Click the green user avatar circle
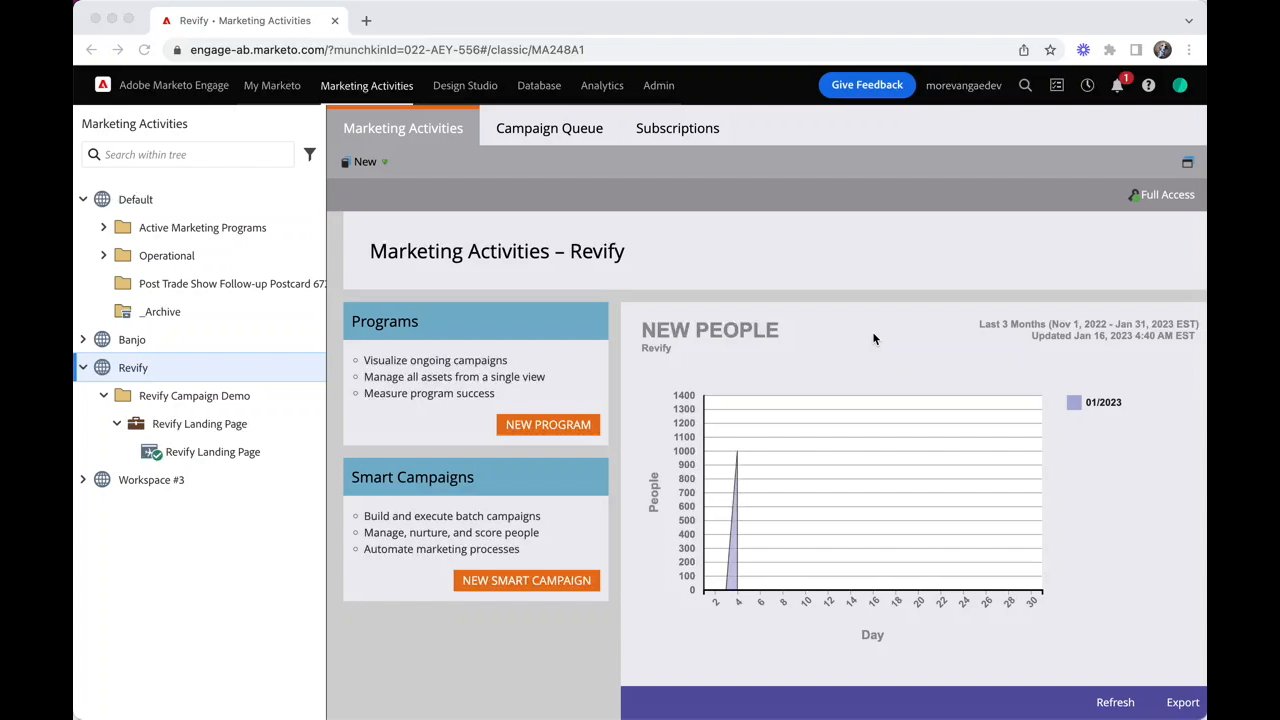This screenshot has height=720, width=1280. click(1180, 85)
